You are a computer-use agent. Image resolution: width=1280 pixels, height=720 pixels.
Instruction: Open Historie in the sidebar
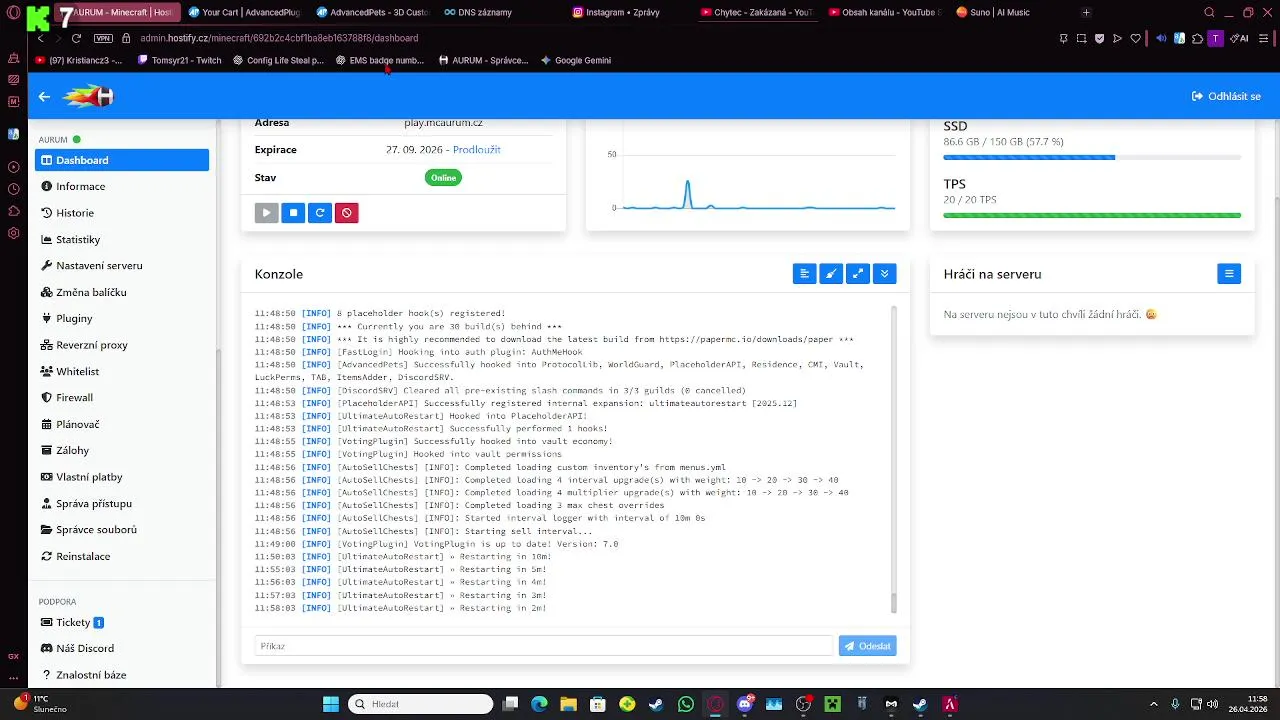122,213
